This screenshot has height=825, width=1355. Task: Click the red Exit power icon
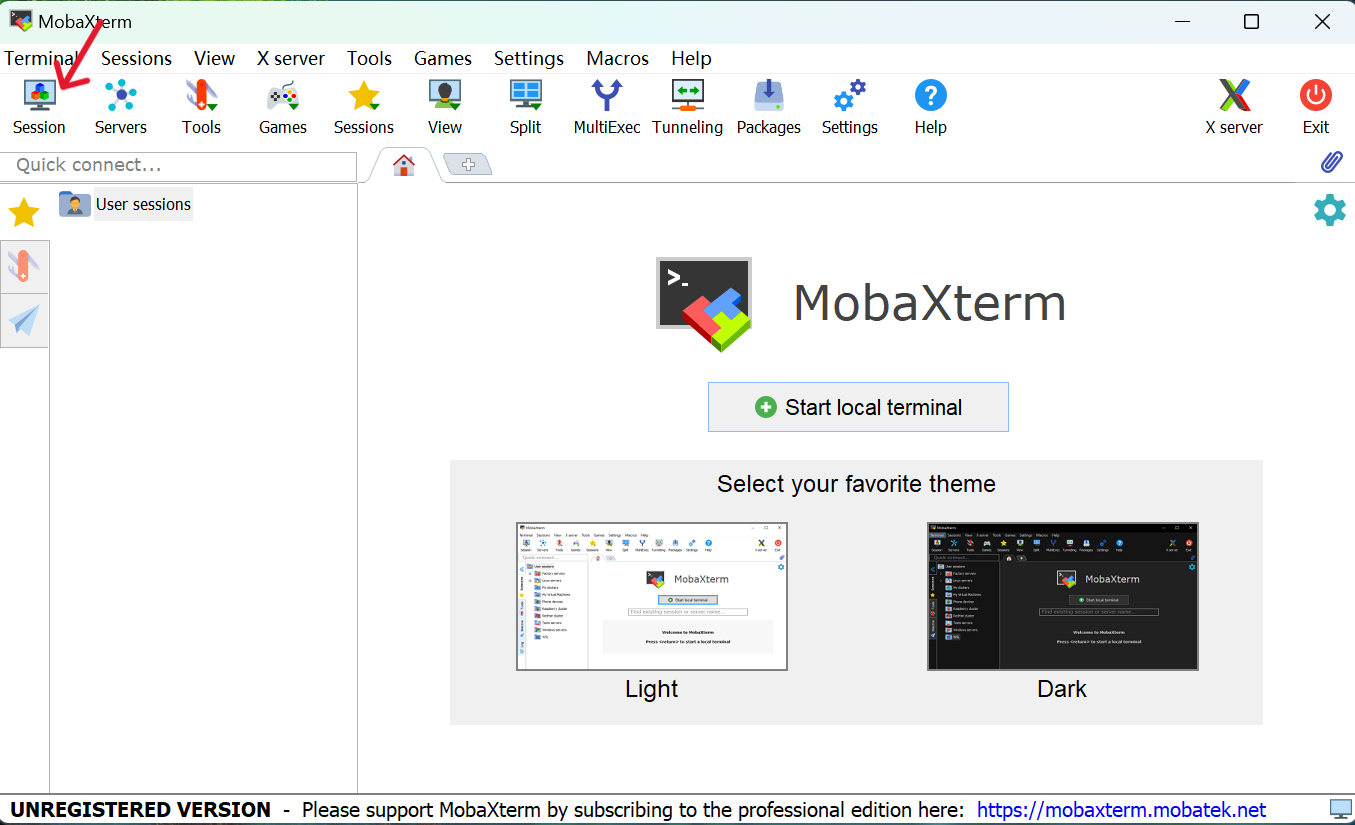[x=1316, y=108]
